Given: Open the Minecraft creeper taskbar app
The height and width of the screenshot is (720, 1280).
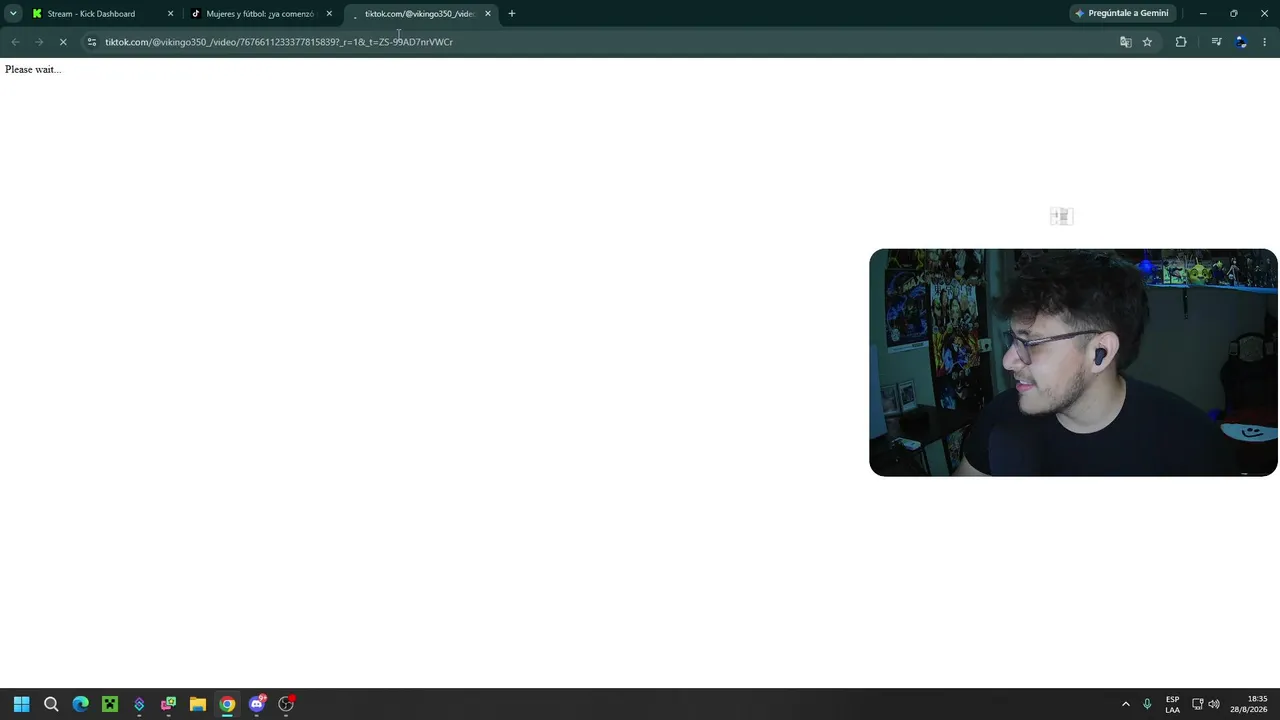Looking at the screenshot, I should pos(110,704).
